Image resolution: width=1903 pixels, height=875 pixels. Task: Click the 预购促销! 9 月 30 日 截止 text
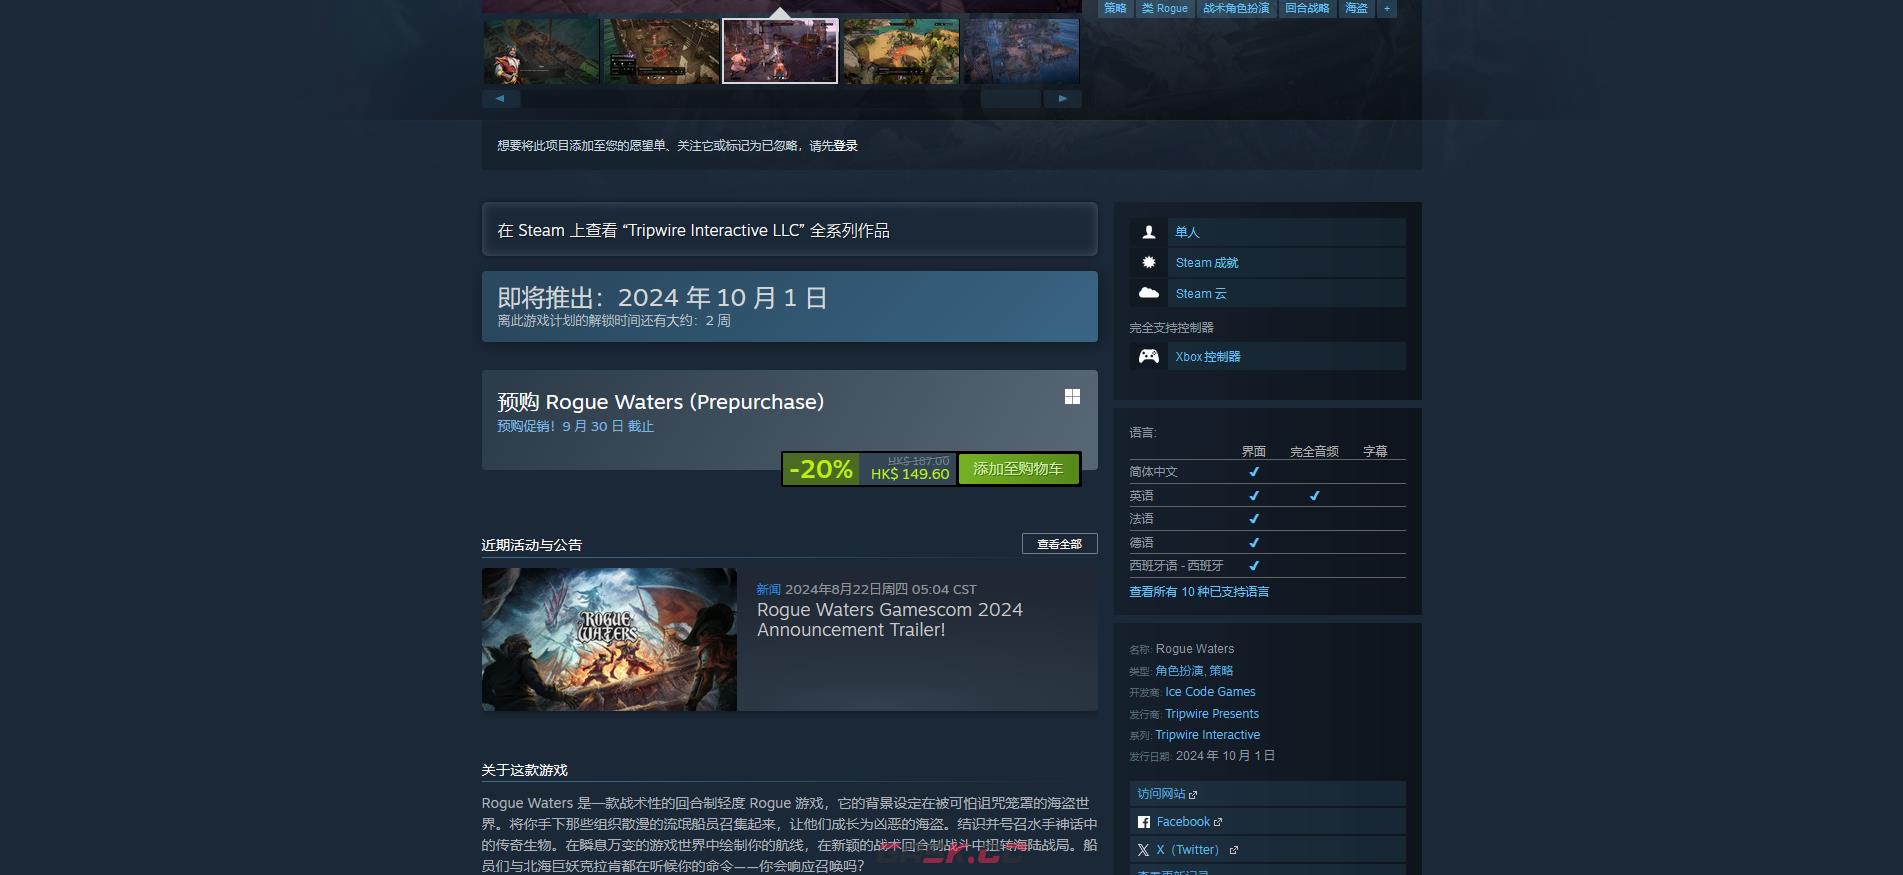(x=575, y=426)
